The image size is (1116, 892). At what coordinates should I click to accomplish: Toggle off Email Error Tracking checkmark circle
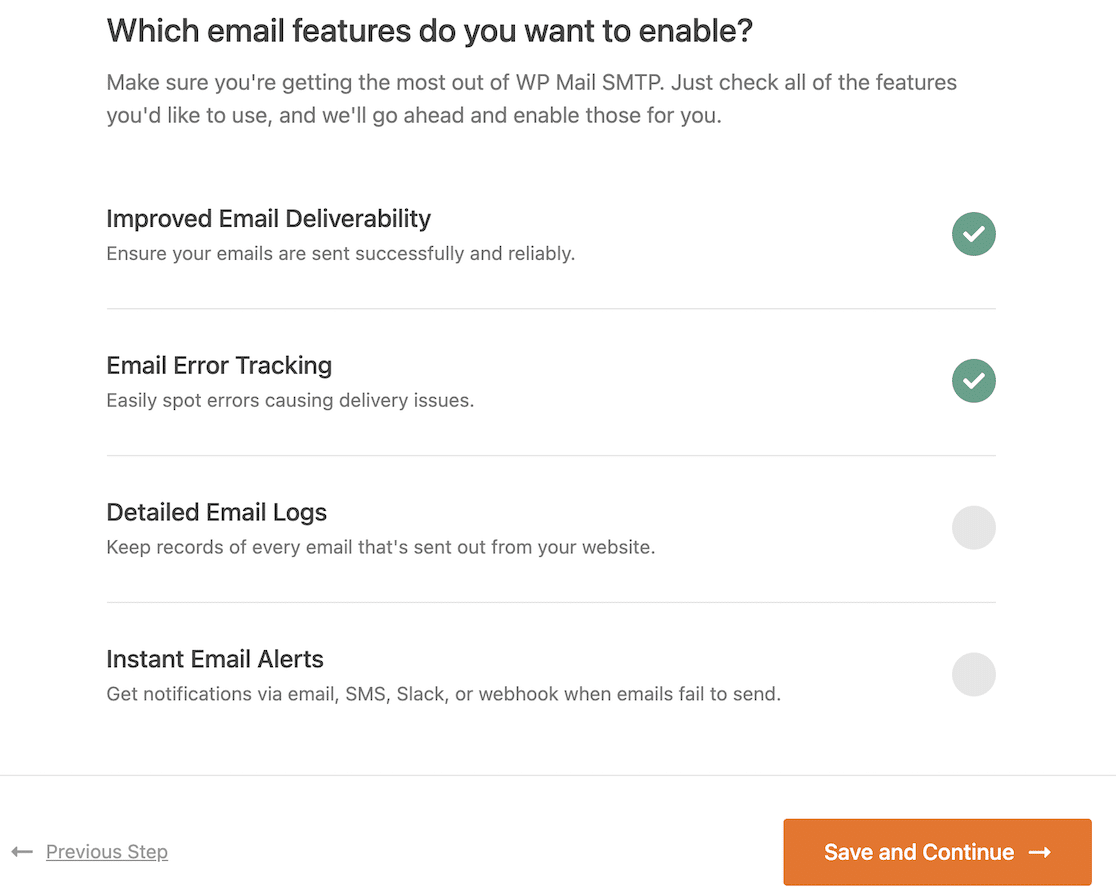tap(974, 381)
